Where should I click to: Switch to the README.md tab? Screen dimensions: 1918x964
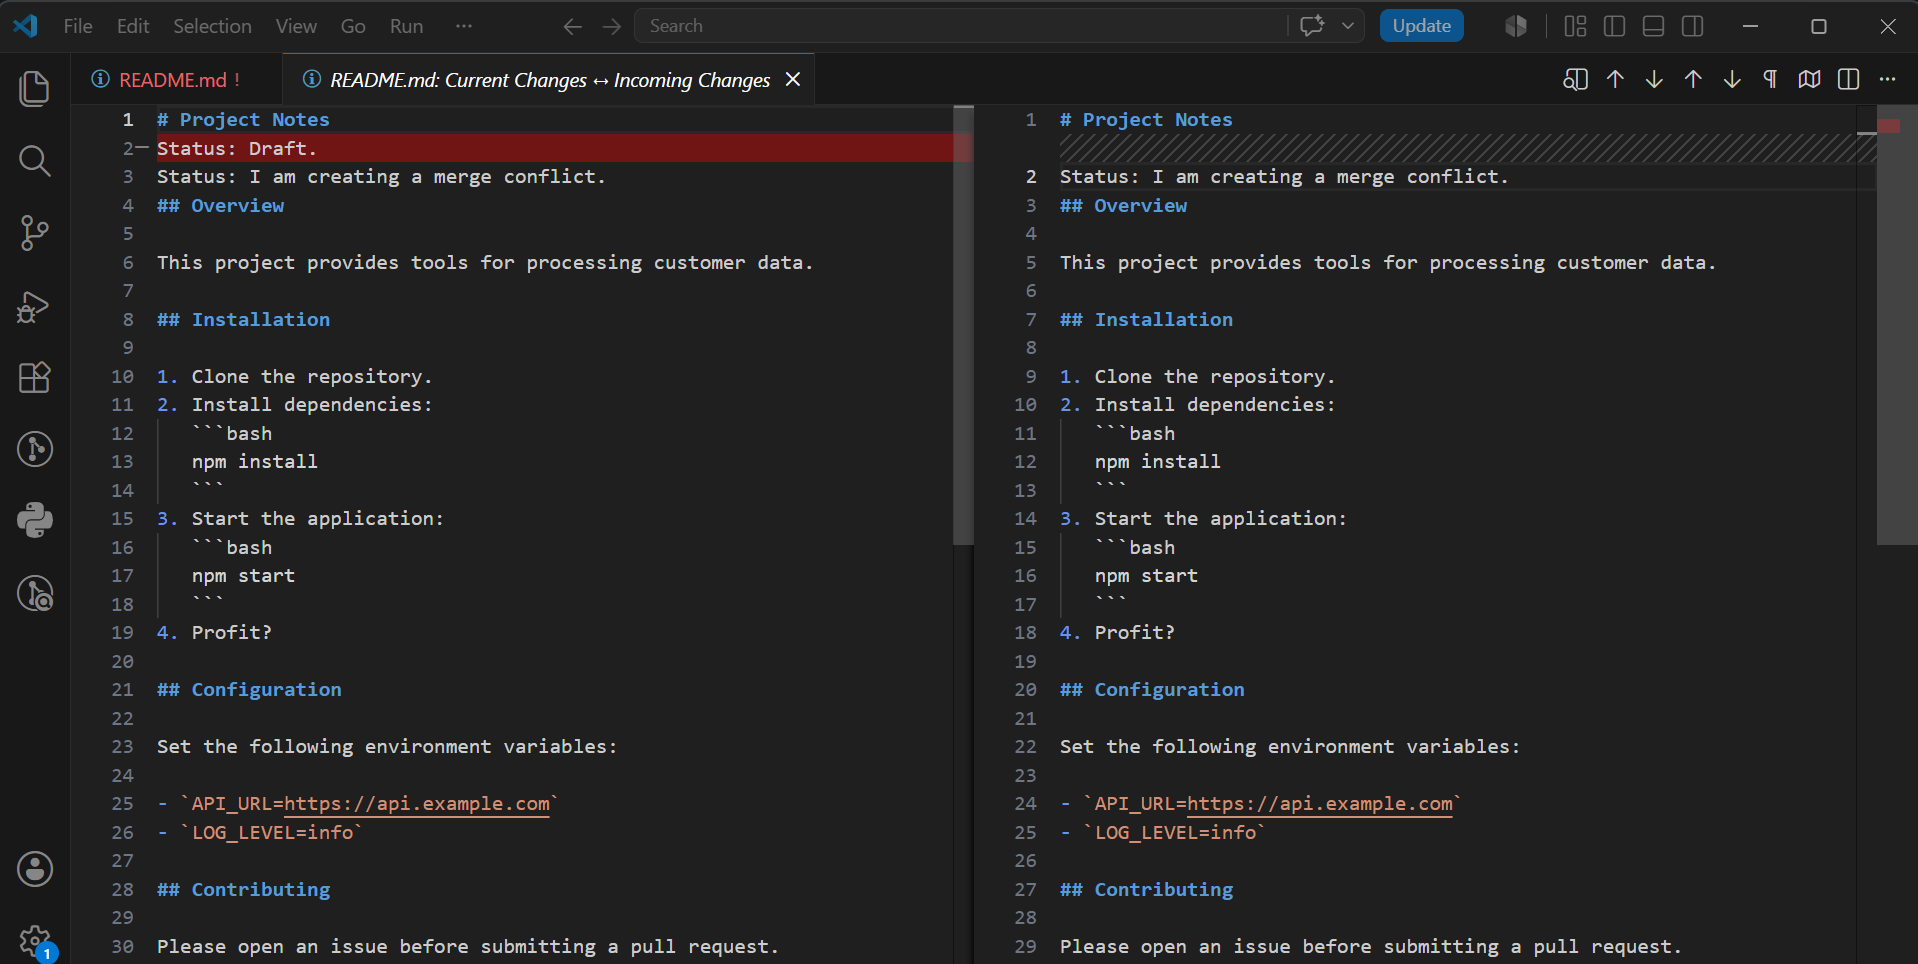click(176, 79)
